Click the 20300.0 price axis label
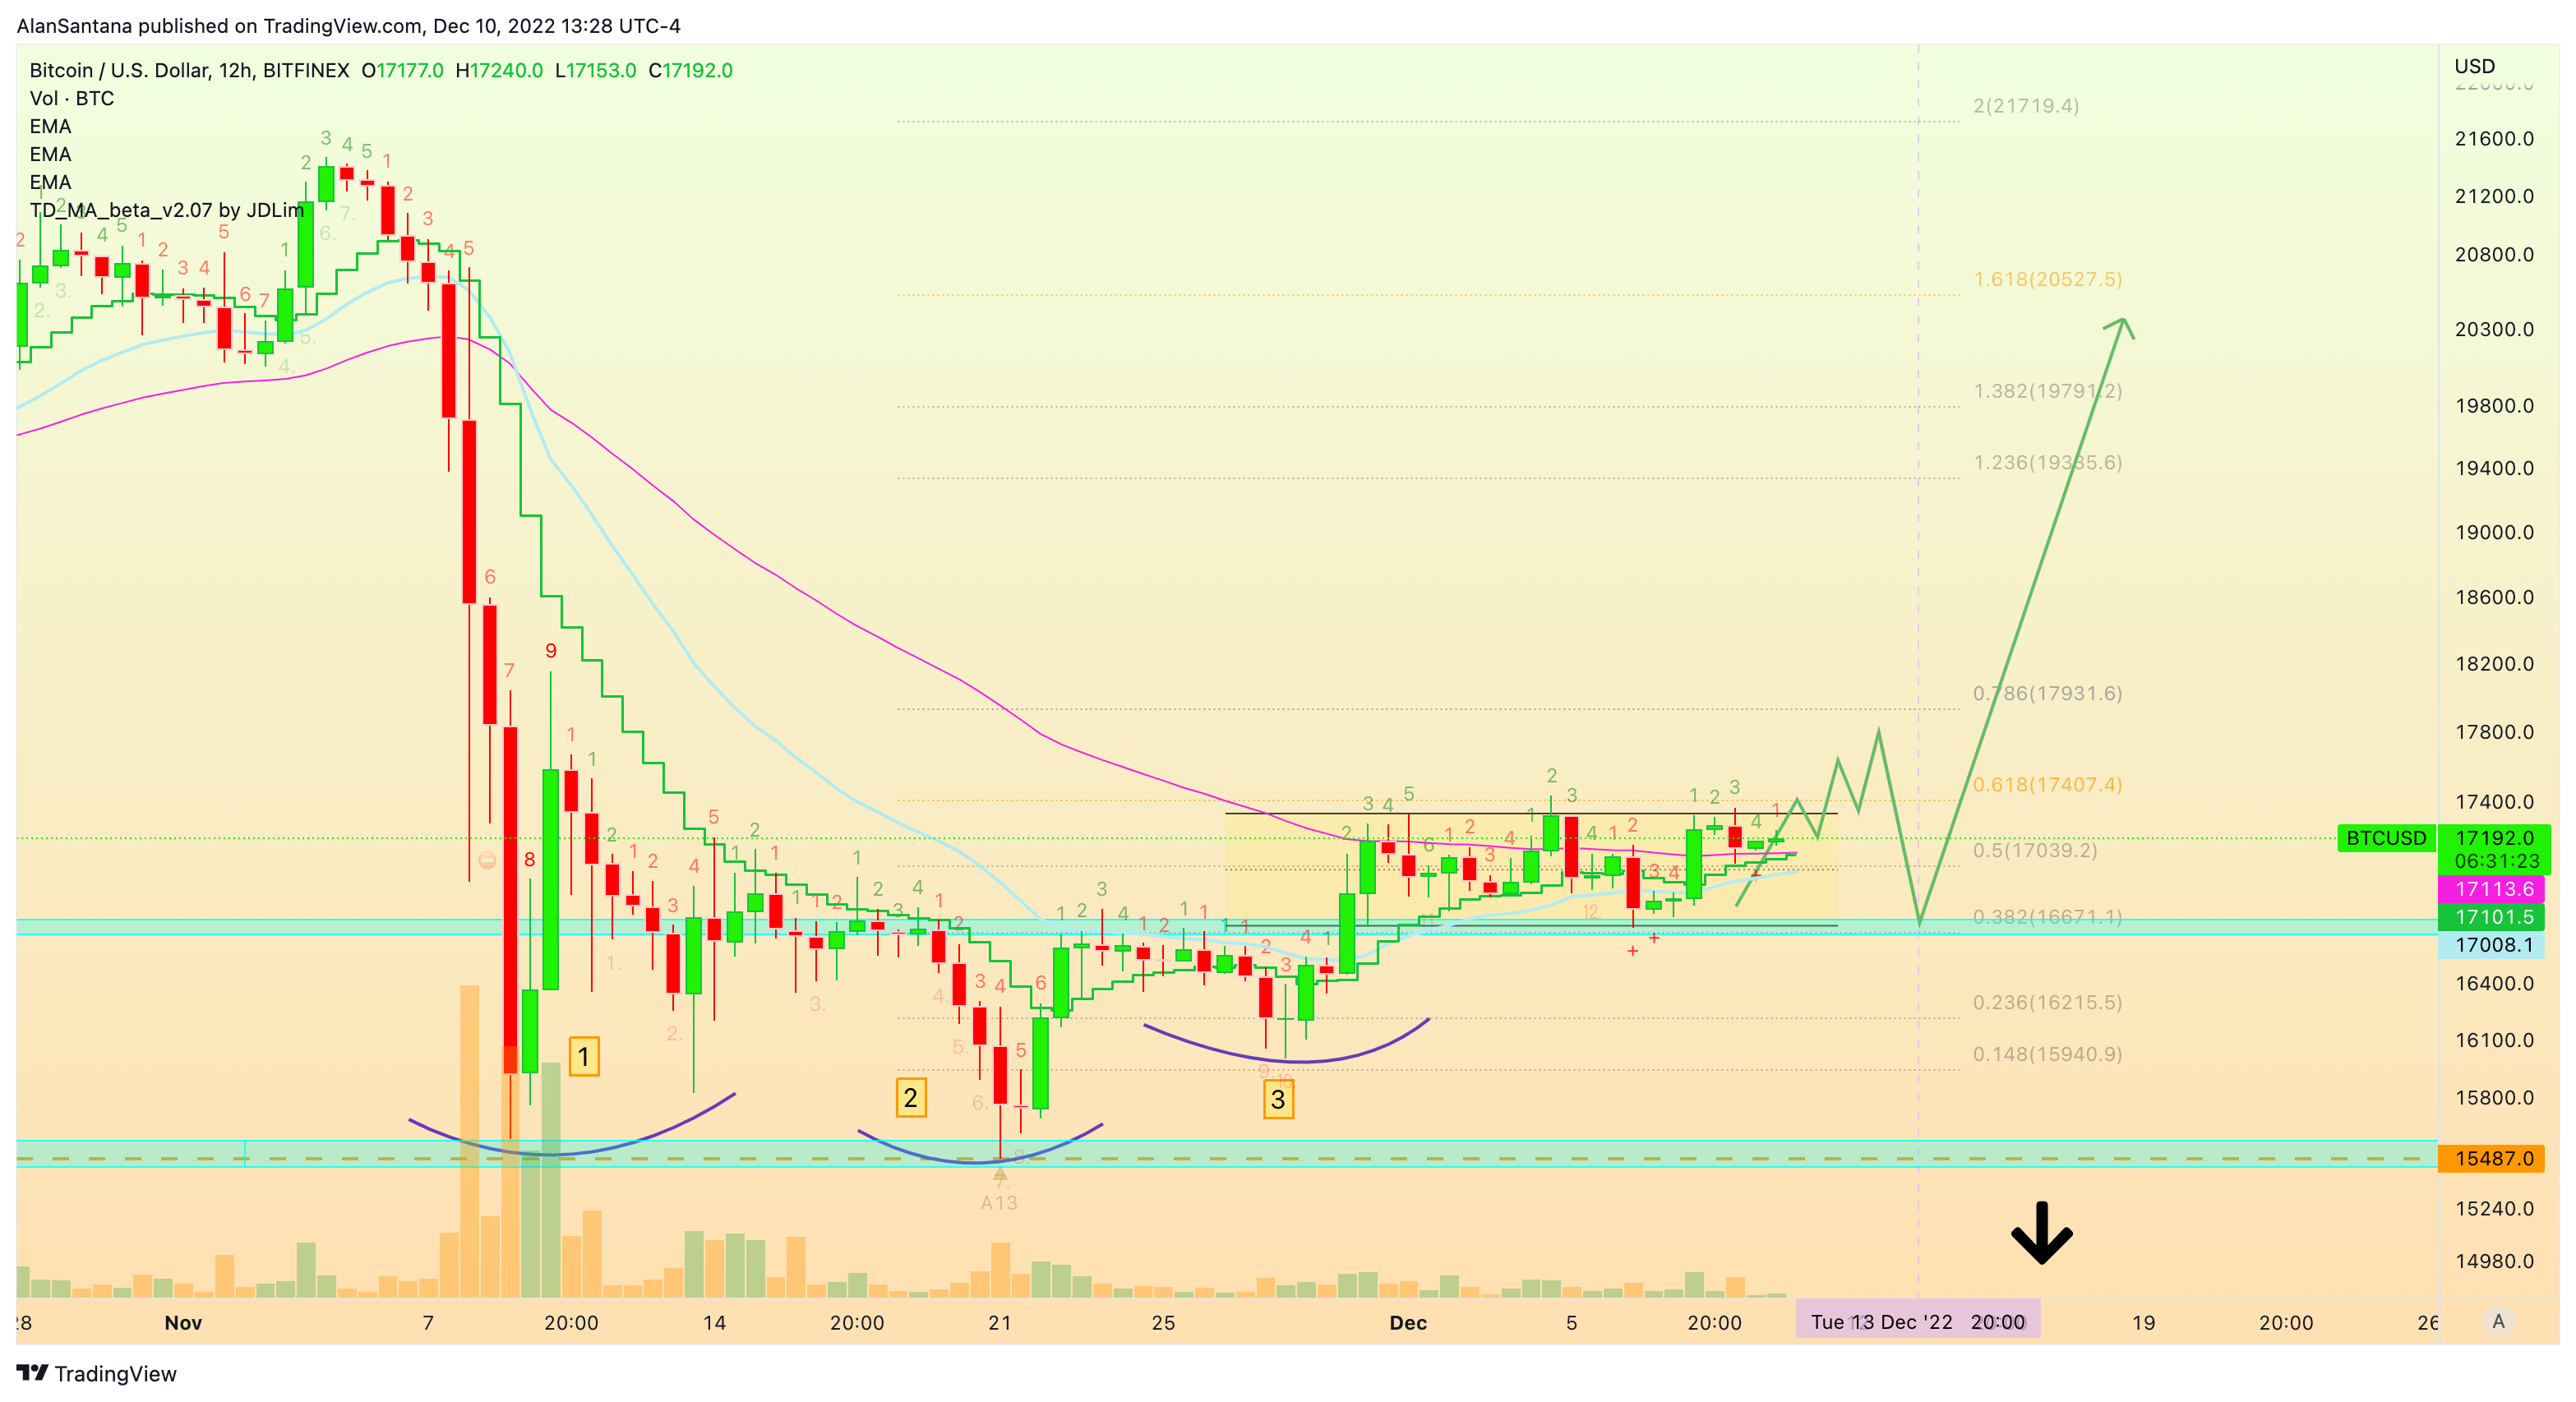Image resolution: width=2576 pixels, height=1402 pixels. point(2494,329)
